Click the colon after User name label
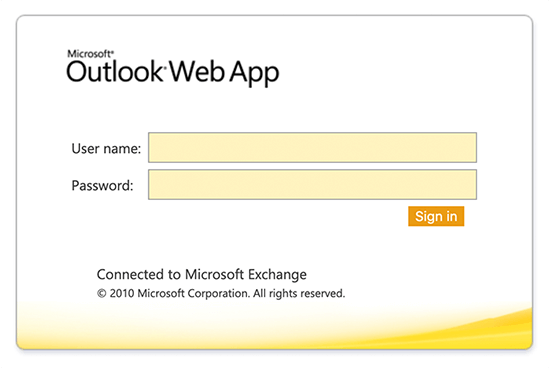This screenshot has height=368, width=550. [x=139, y=150]
